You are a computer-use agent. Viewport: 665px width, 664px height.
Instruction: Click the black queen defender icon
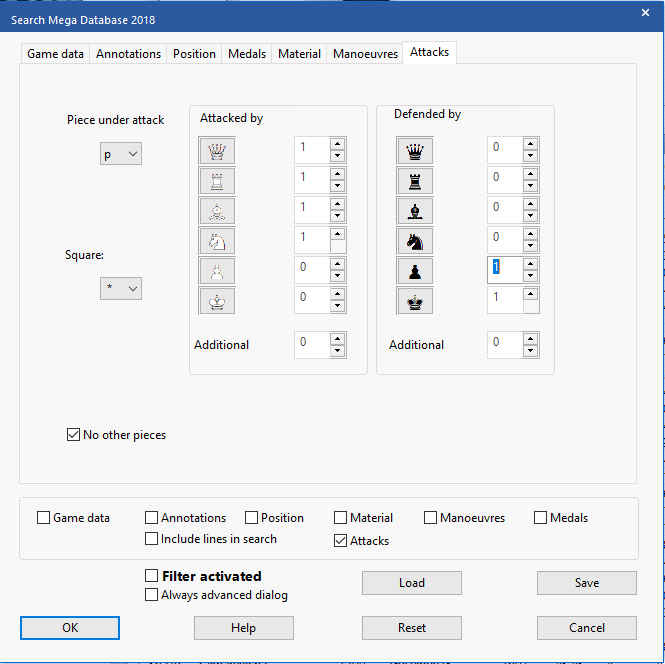pos(415,151)
